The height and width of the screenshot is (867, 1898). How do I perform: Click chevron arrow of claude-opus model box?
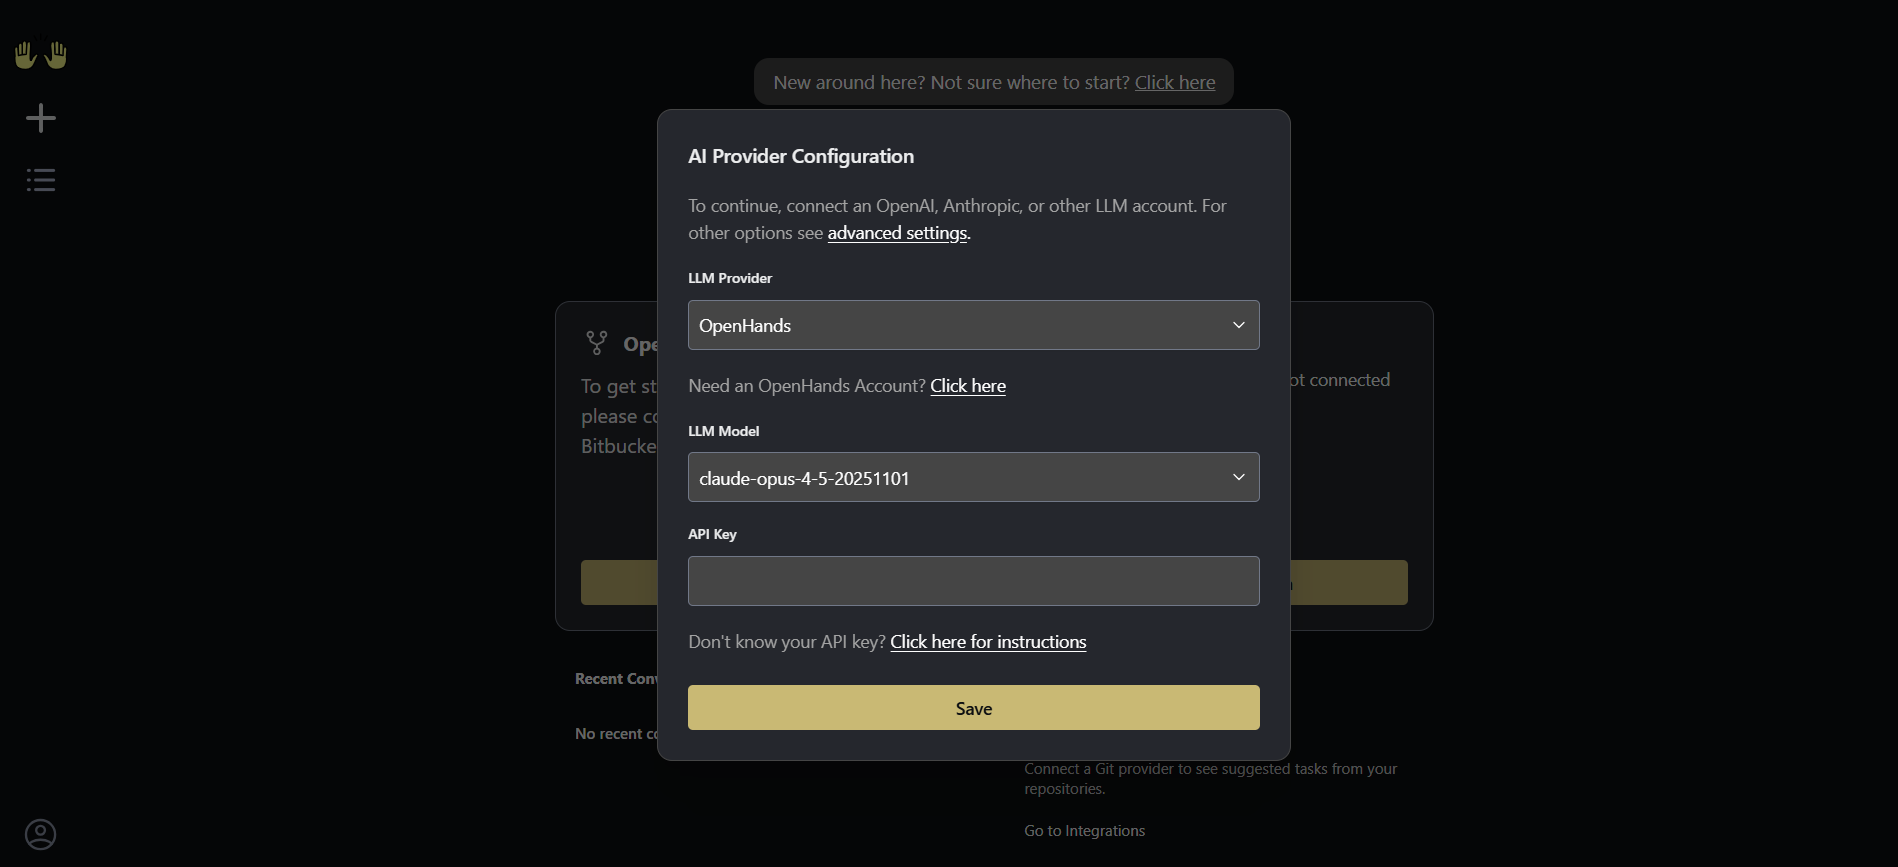[1239, 477]
